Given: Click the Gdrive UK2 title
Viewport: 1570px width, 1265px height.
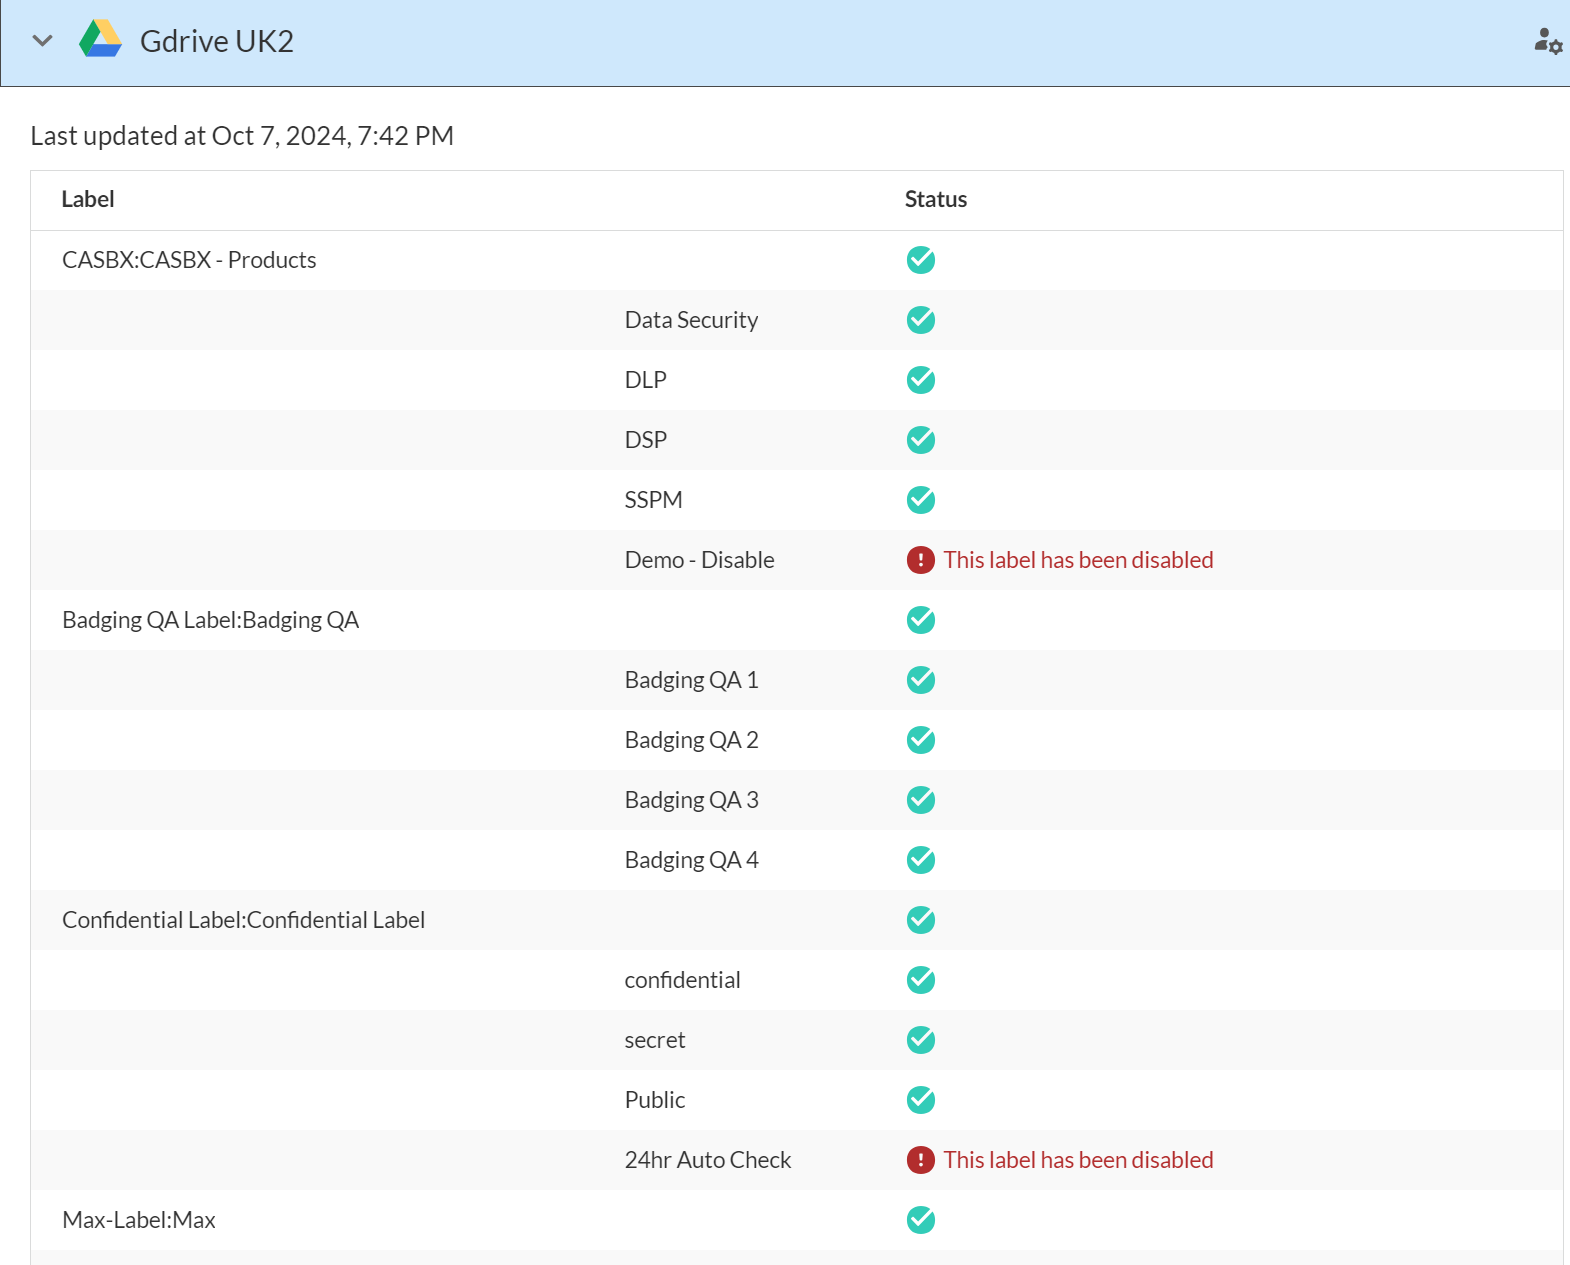Looking at the screenshot, I should coord(216,41).
